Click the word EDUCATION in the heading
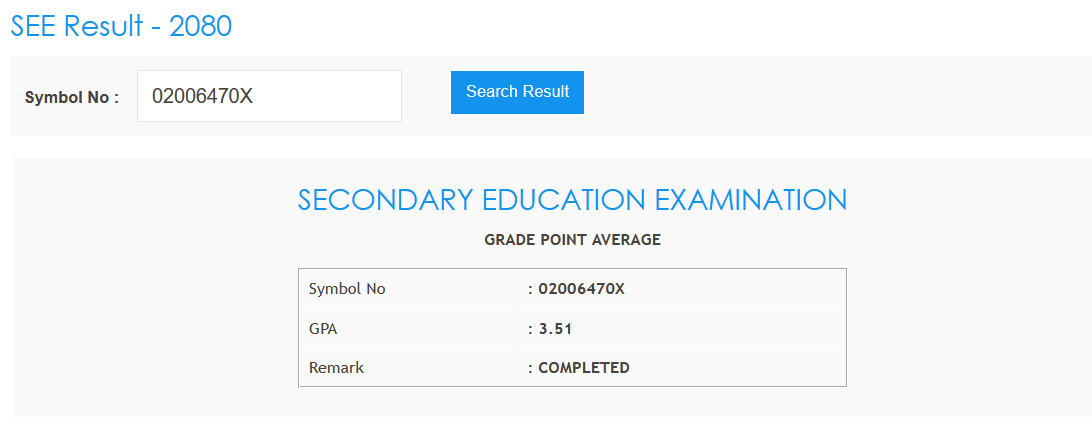 (x=560, y=199)
